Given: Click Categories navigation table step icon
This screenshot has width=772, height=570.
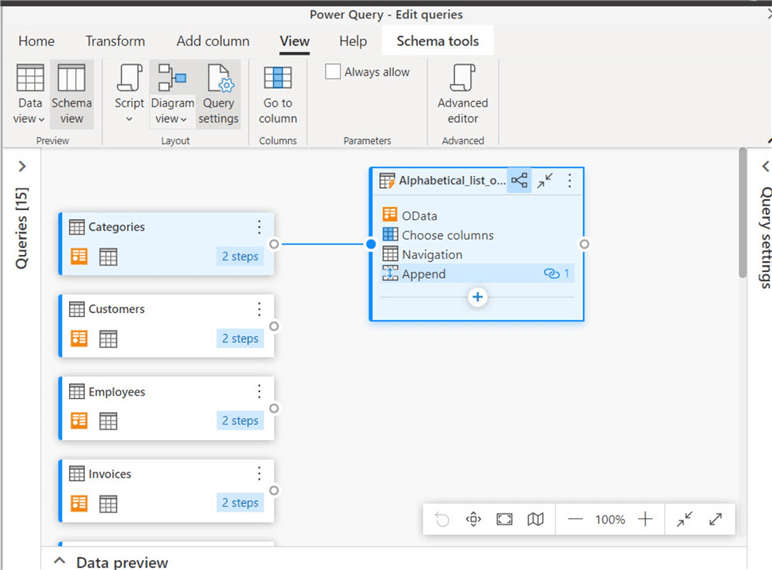Looking at the screenshot, I should [x=108, y=256].
